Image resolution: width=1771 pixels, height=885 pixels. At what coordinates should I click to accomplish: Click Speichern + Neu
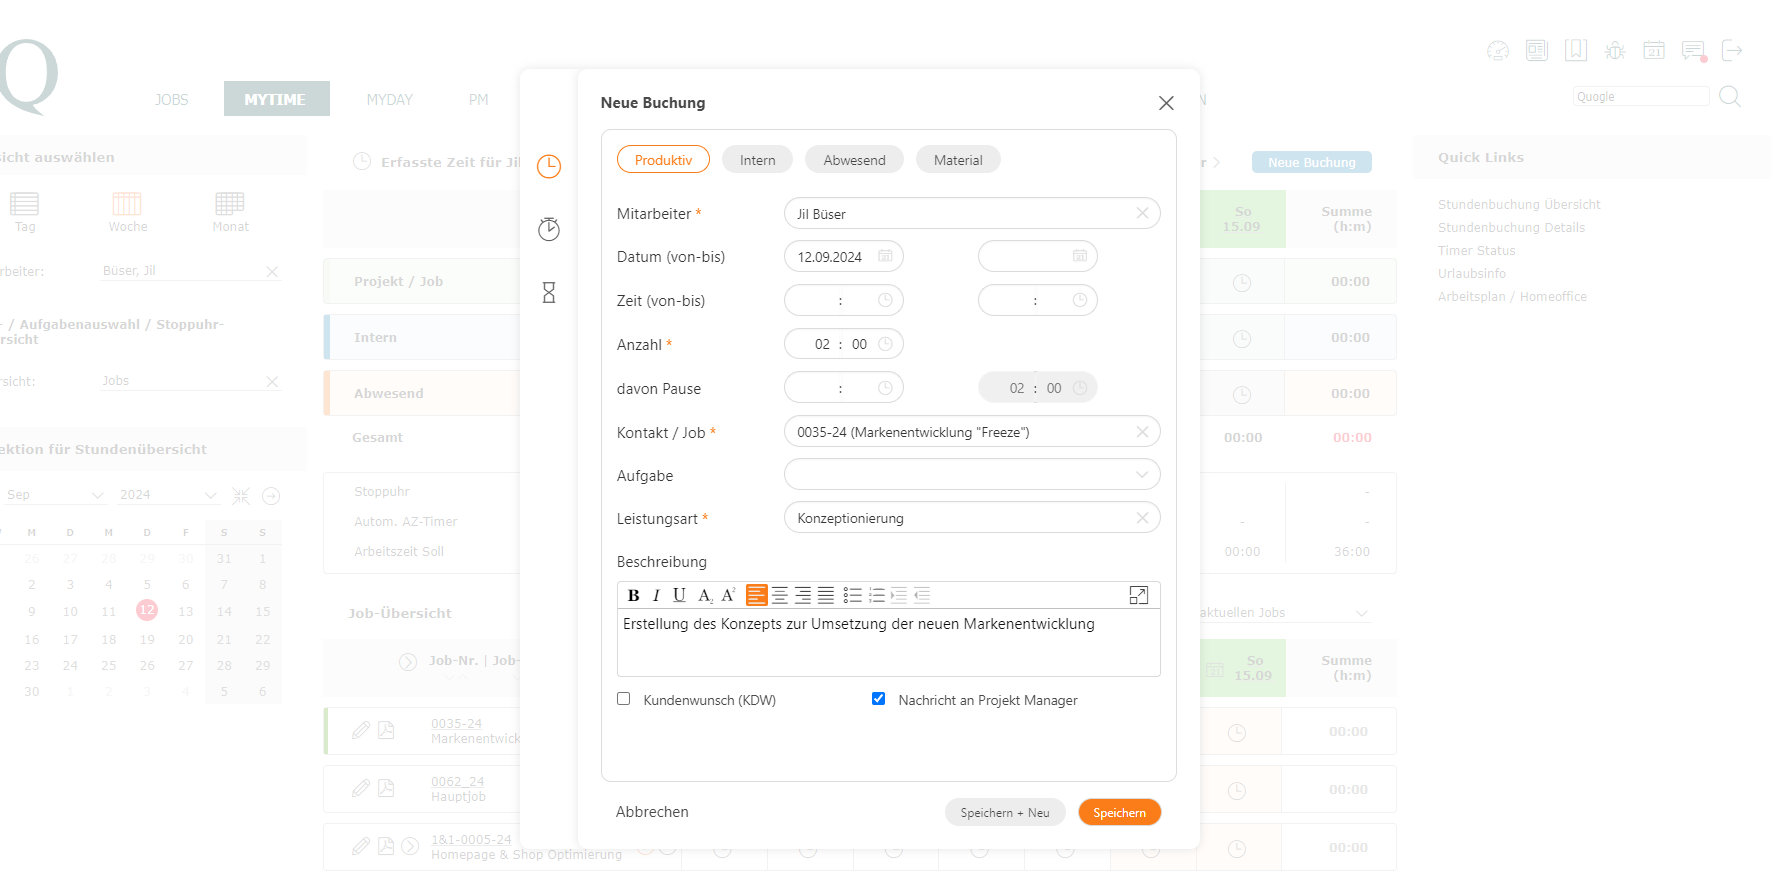click(1005, 813)
